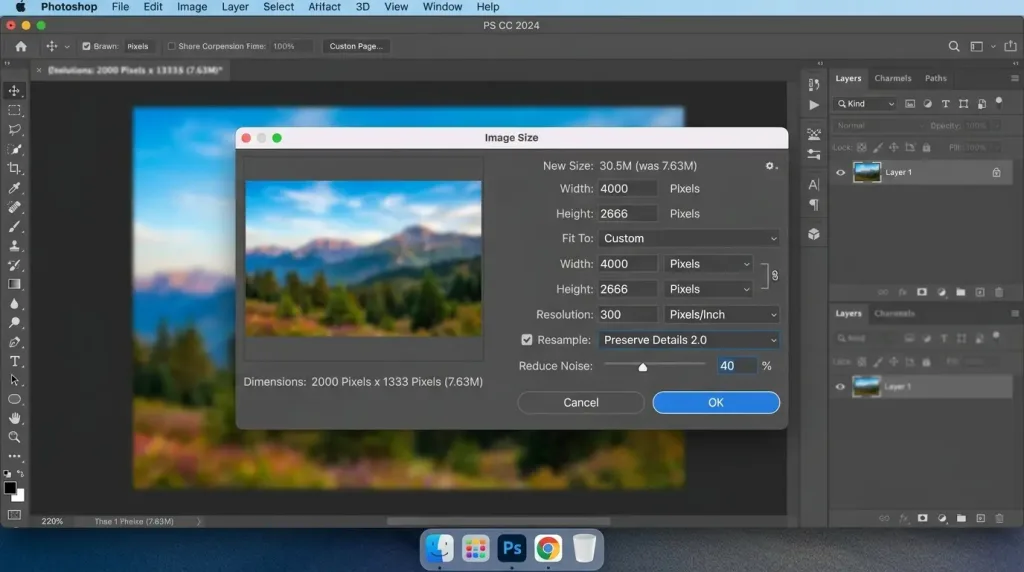1024x572 pixels.
Task: Open the Width units Pixels dropdown
Action: 709,264
